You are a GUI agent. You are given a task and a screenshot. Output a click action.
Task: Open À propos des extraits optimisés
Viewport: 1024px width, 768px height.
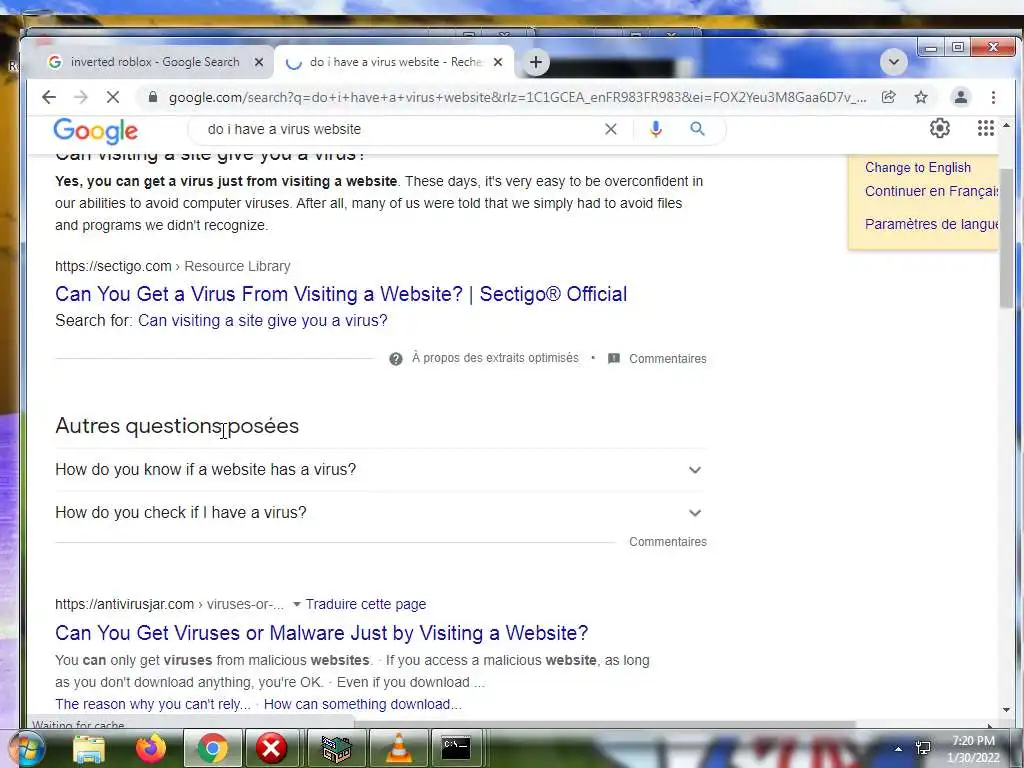click(x=495, y=358)
